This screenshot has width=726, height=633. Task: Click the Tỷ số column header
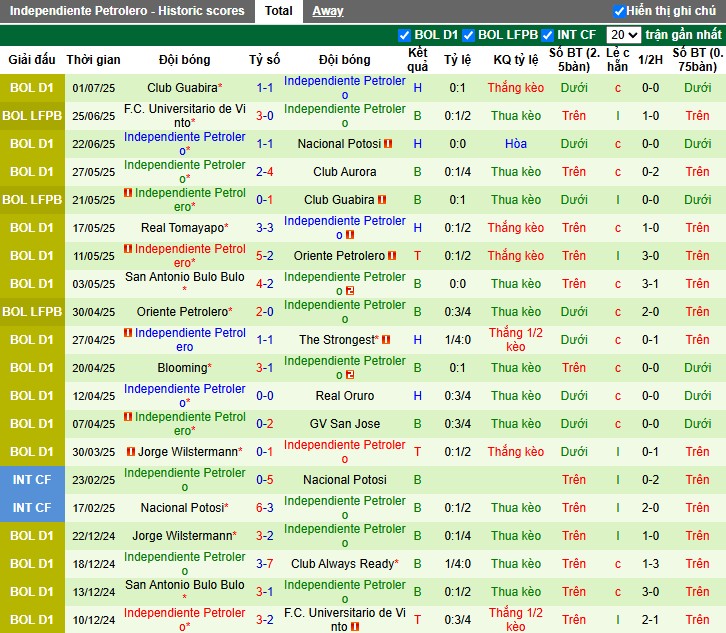264,60
